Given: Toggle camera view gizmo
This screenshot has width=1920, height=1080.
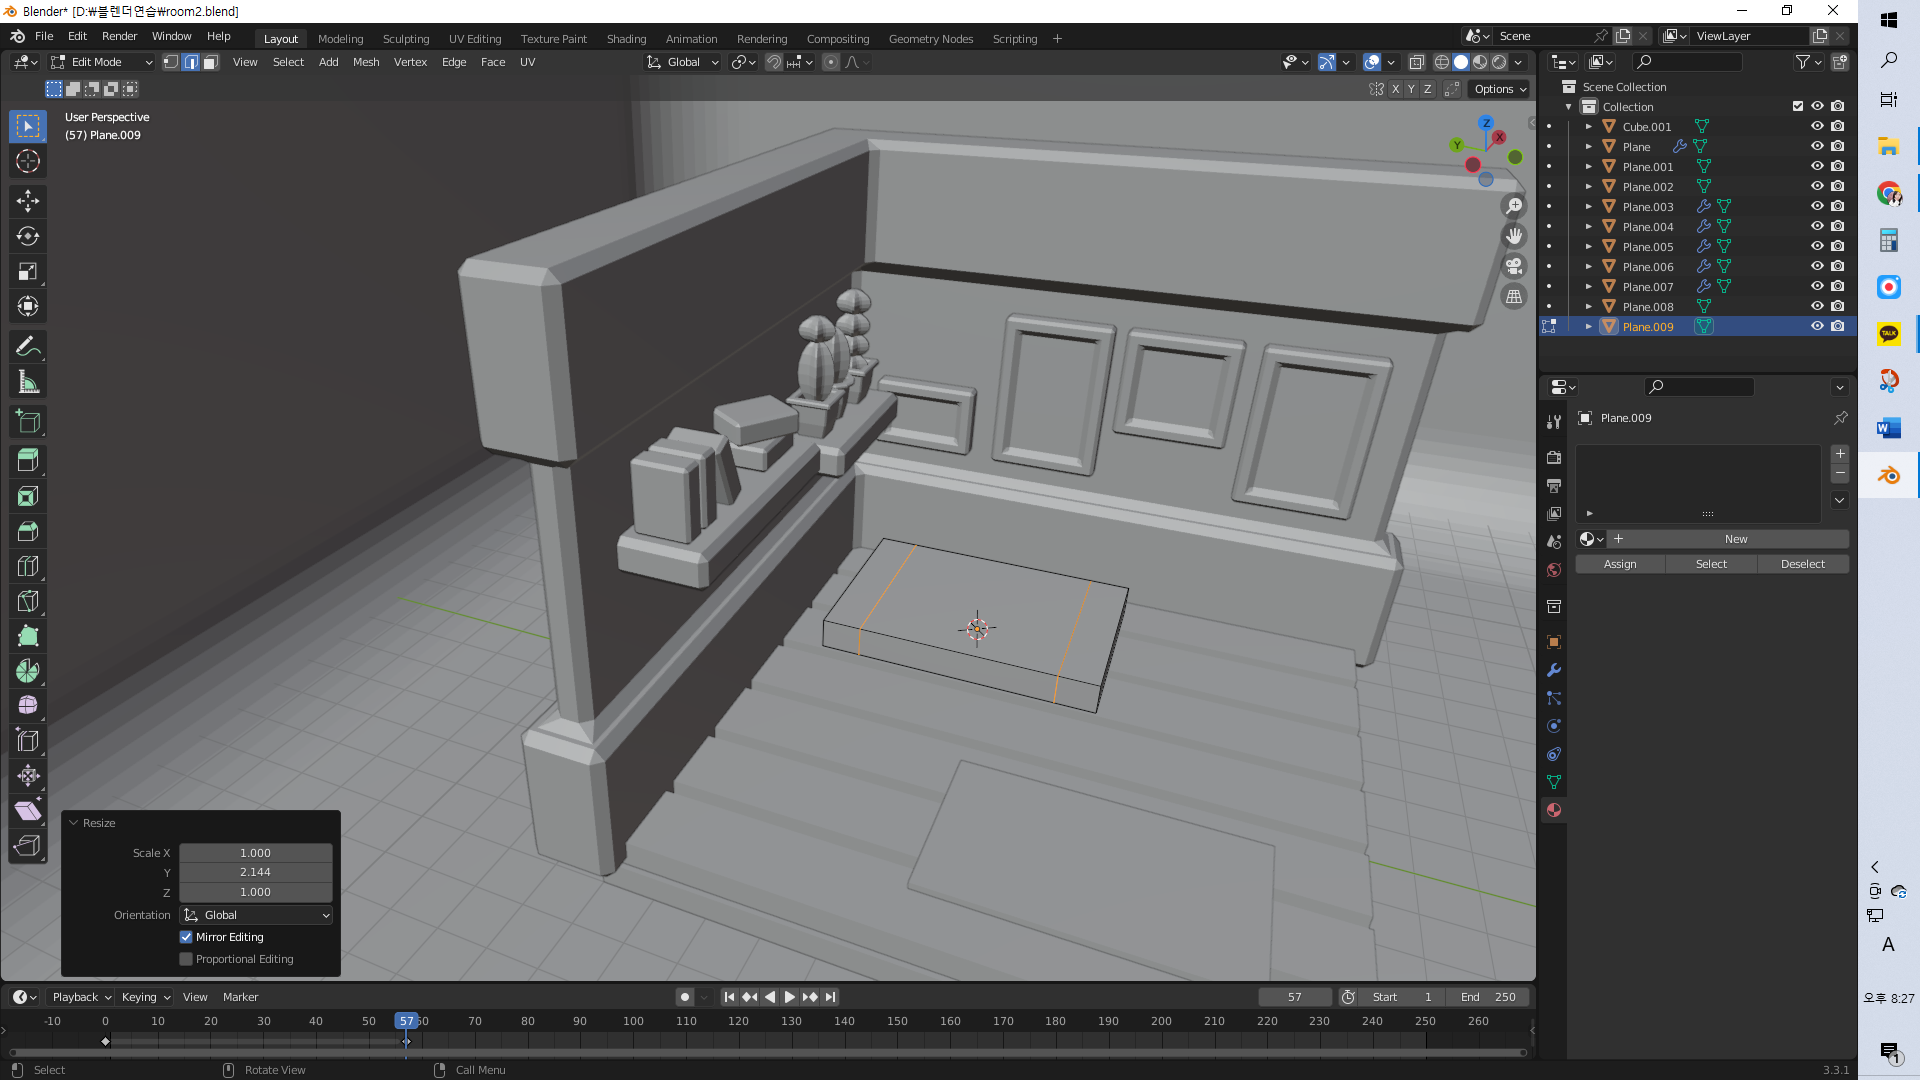Looking at the screenshot, I should [1514, 266].
